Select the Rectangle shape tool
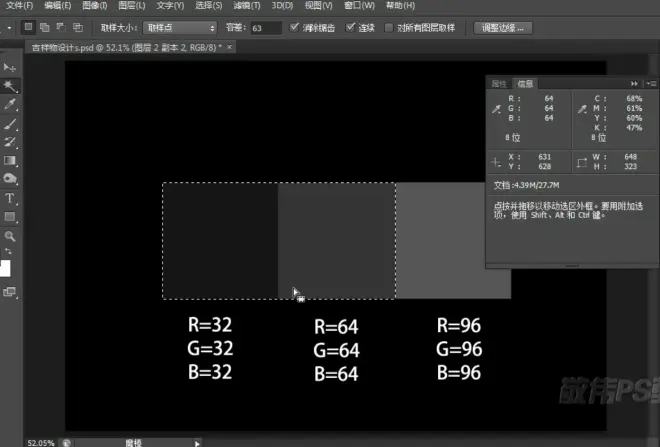This screenshot has height=447, width=660. 10,217
